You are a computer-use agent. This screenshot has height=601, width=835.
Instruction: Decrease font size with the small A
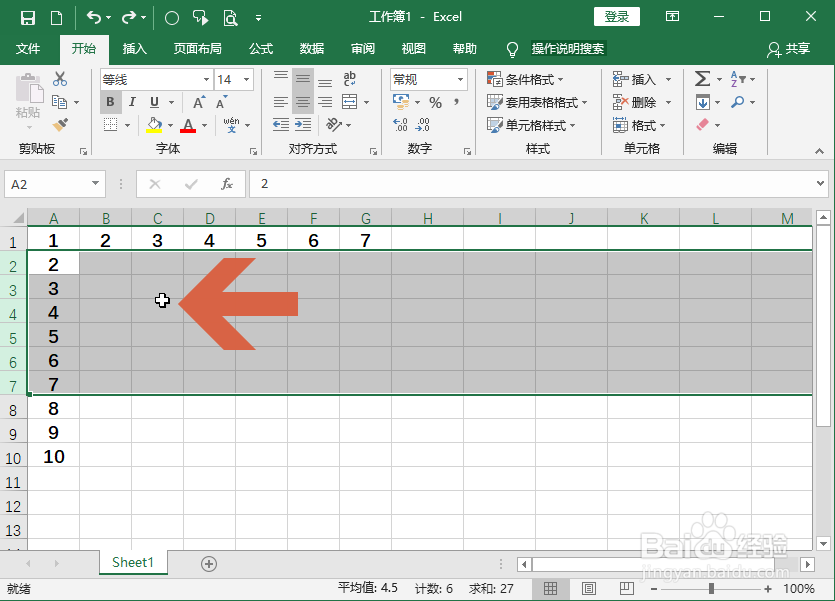[x=221, y=102]
